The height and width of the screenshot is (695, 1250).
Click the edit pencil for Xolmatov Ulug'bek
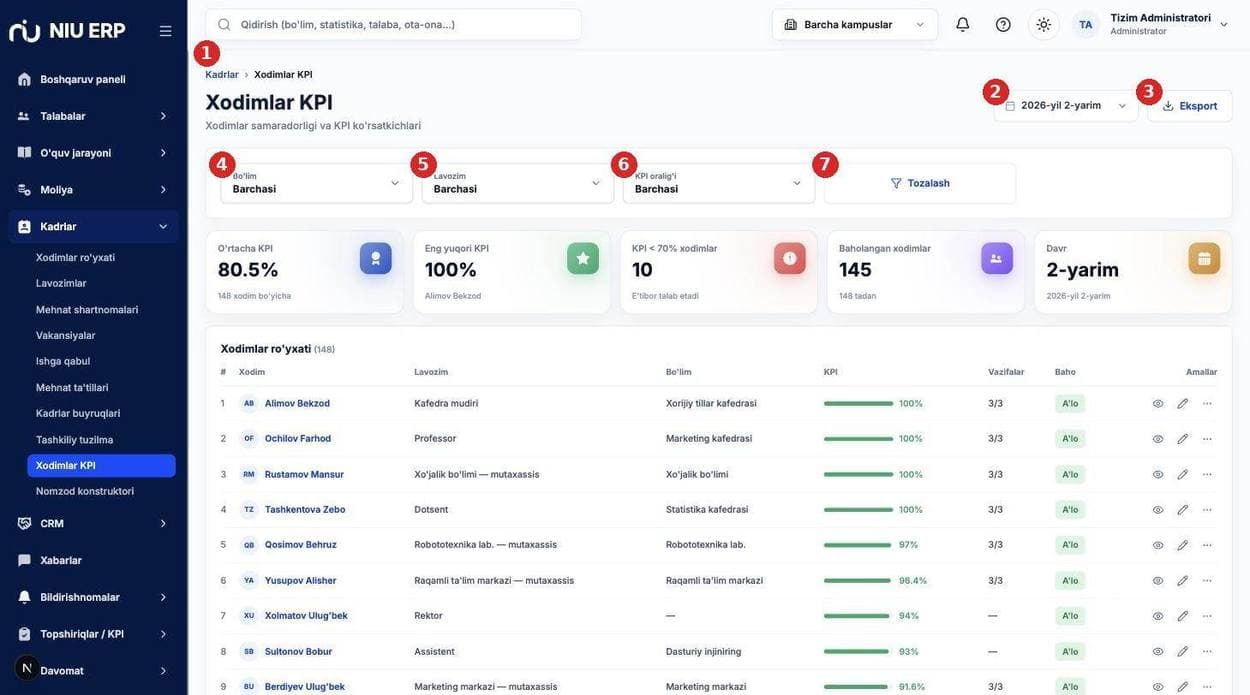point(1183,616)
